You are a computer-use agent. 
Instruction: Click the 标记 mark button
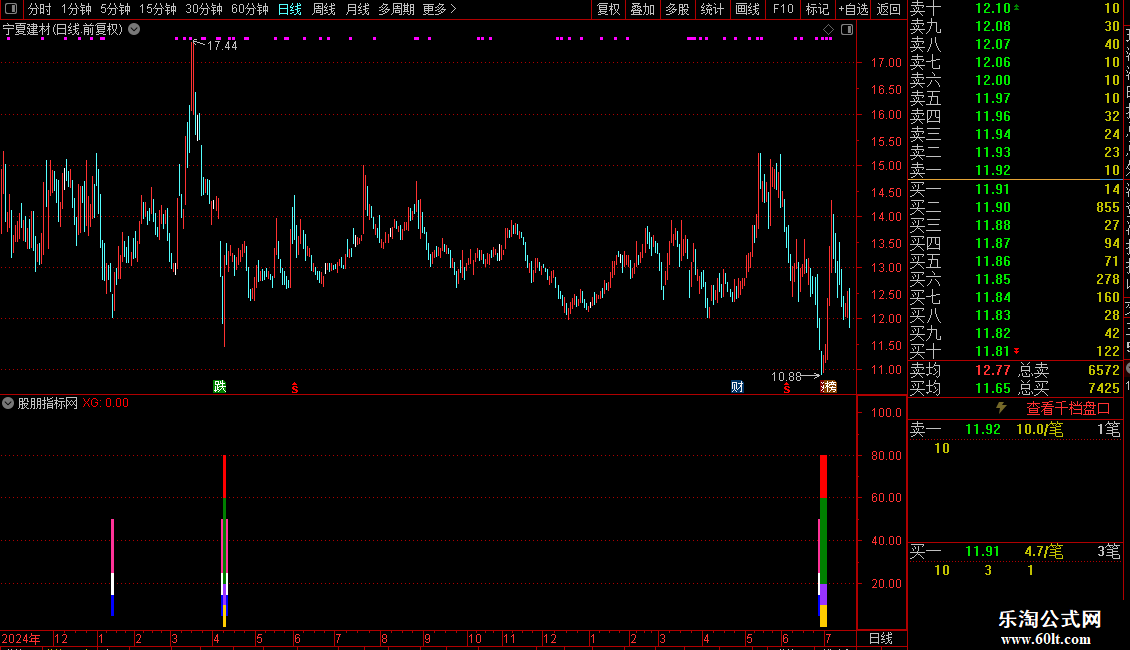(x=817, y=9)
